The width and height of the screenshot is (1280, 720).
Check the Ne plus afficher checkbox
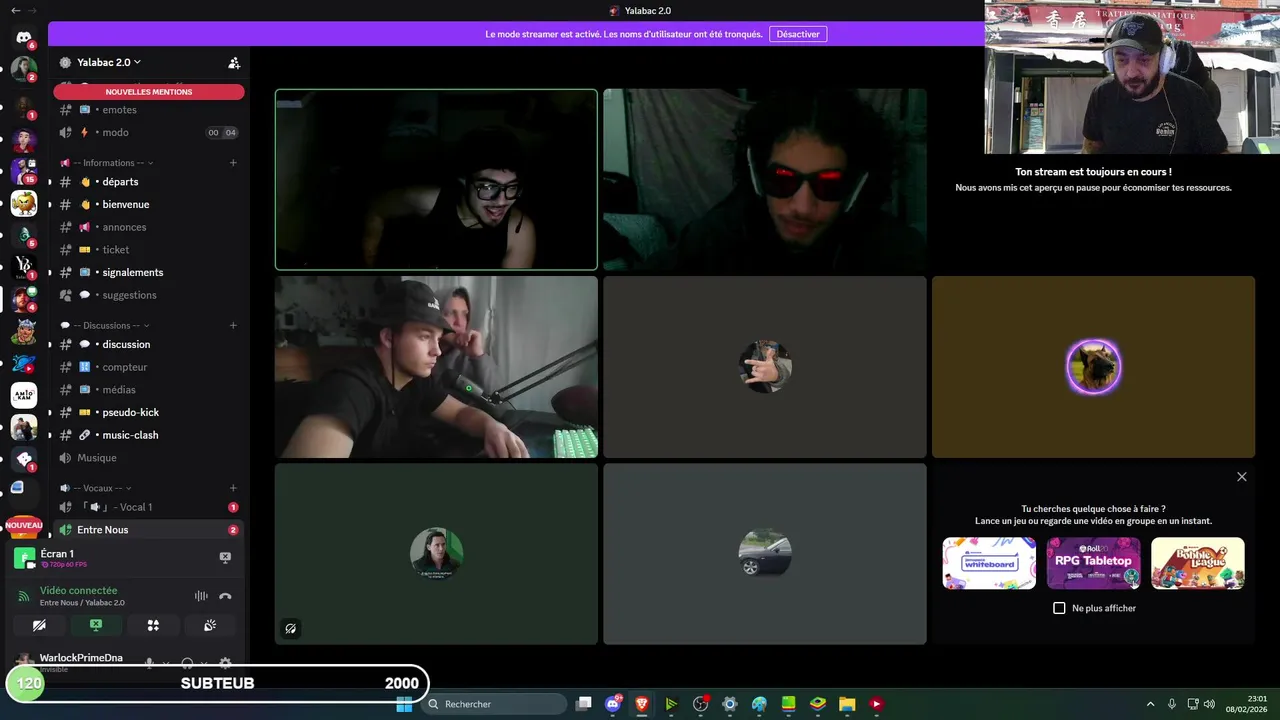[1059, 608]
